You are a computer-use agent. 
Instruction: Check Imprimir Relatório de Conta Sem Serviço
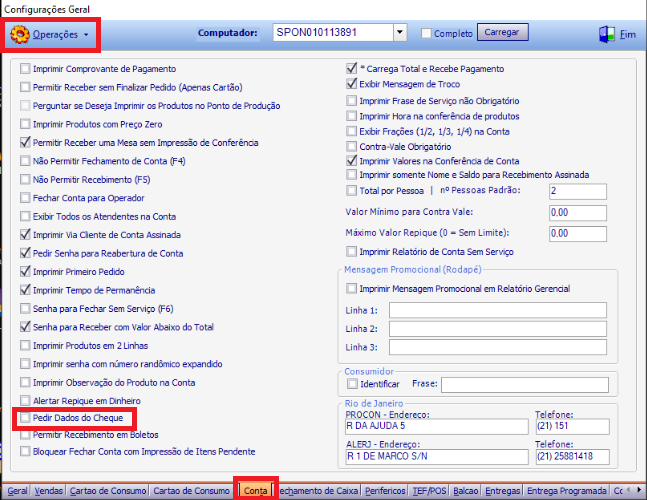click(352, 251)
